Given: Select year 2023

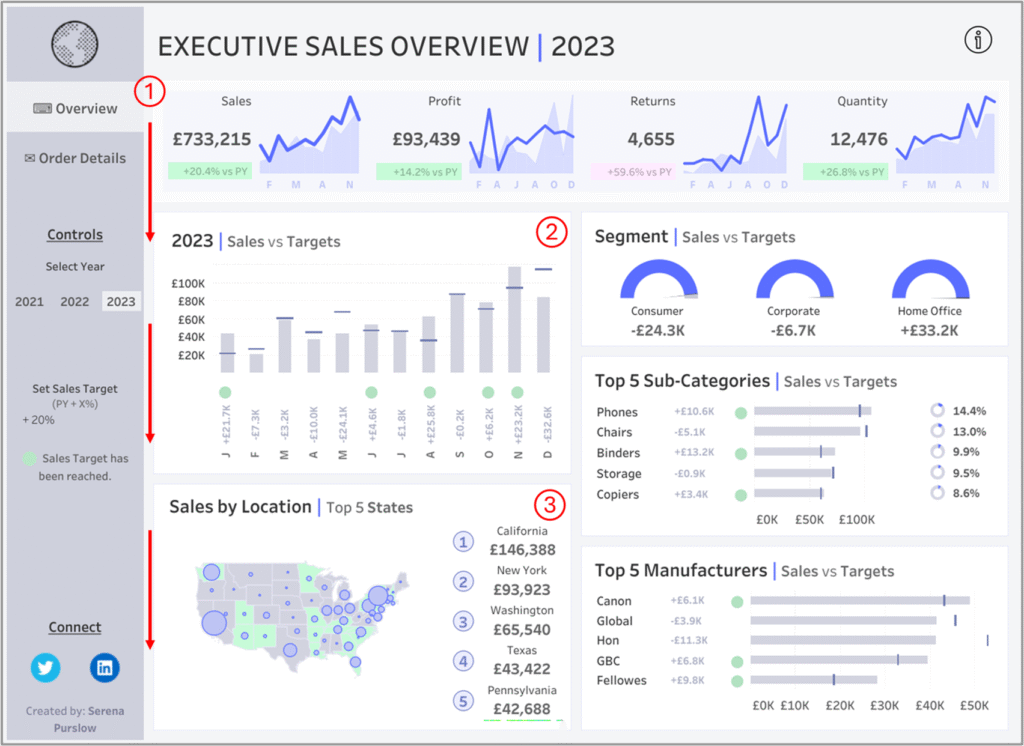Looking at the screenshot, I should 121,301.
